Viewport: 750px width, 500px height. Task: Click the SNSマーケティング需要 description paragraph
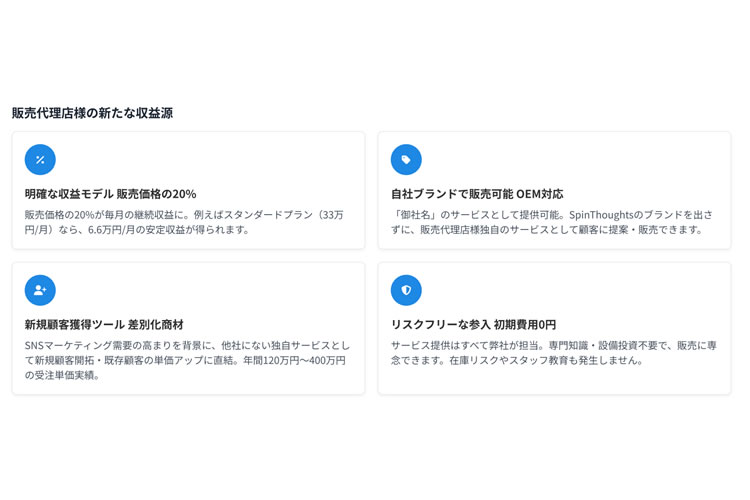187,360
